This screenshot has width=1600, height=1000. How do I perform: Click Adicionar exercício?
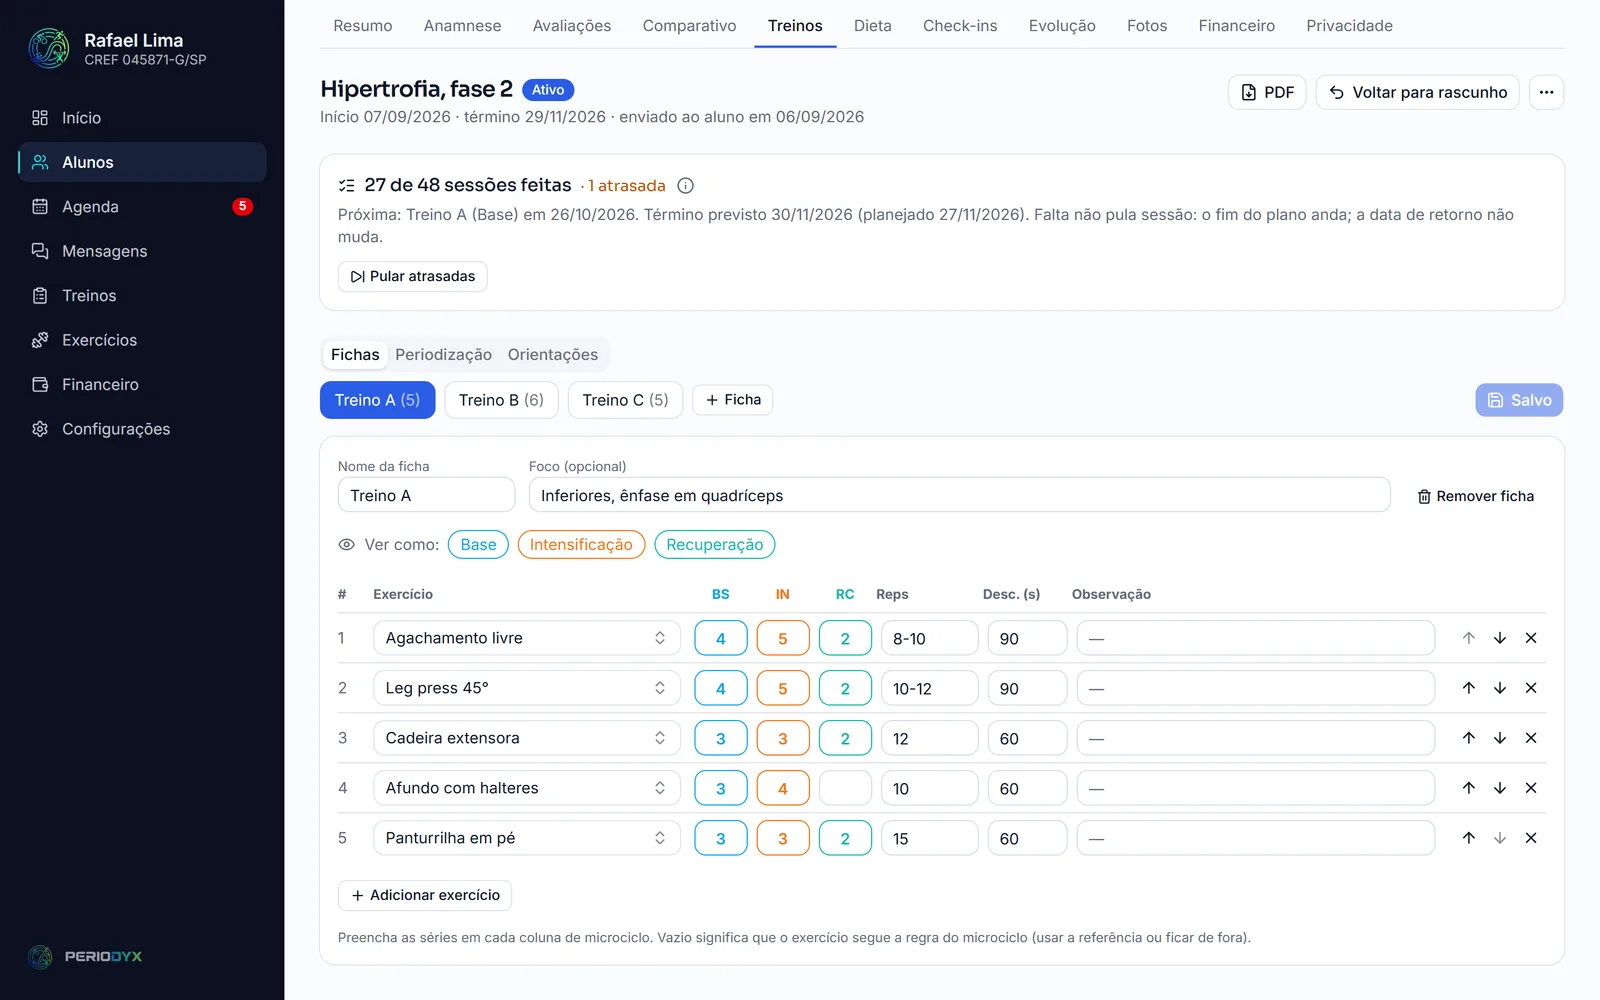click(x=425, y=895)
